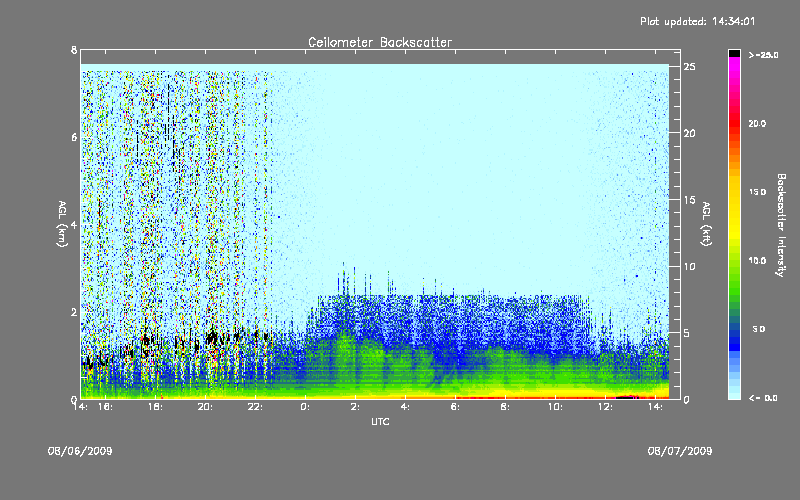The image size is (800, 500).
Task: Click the '<= 0.0' colorbar bottom label
Action: coord(764,398)
